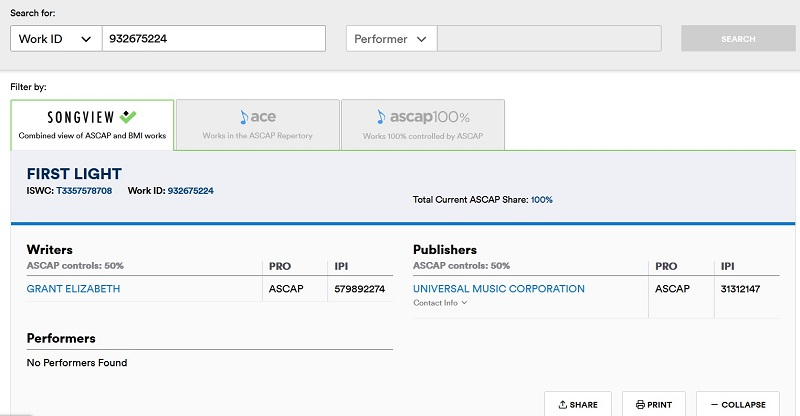This screenshot has height=416, width=800.
Task: Collapse the First Light work details
Action: [x=737, y=404]
